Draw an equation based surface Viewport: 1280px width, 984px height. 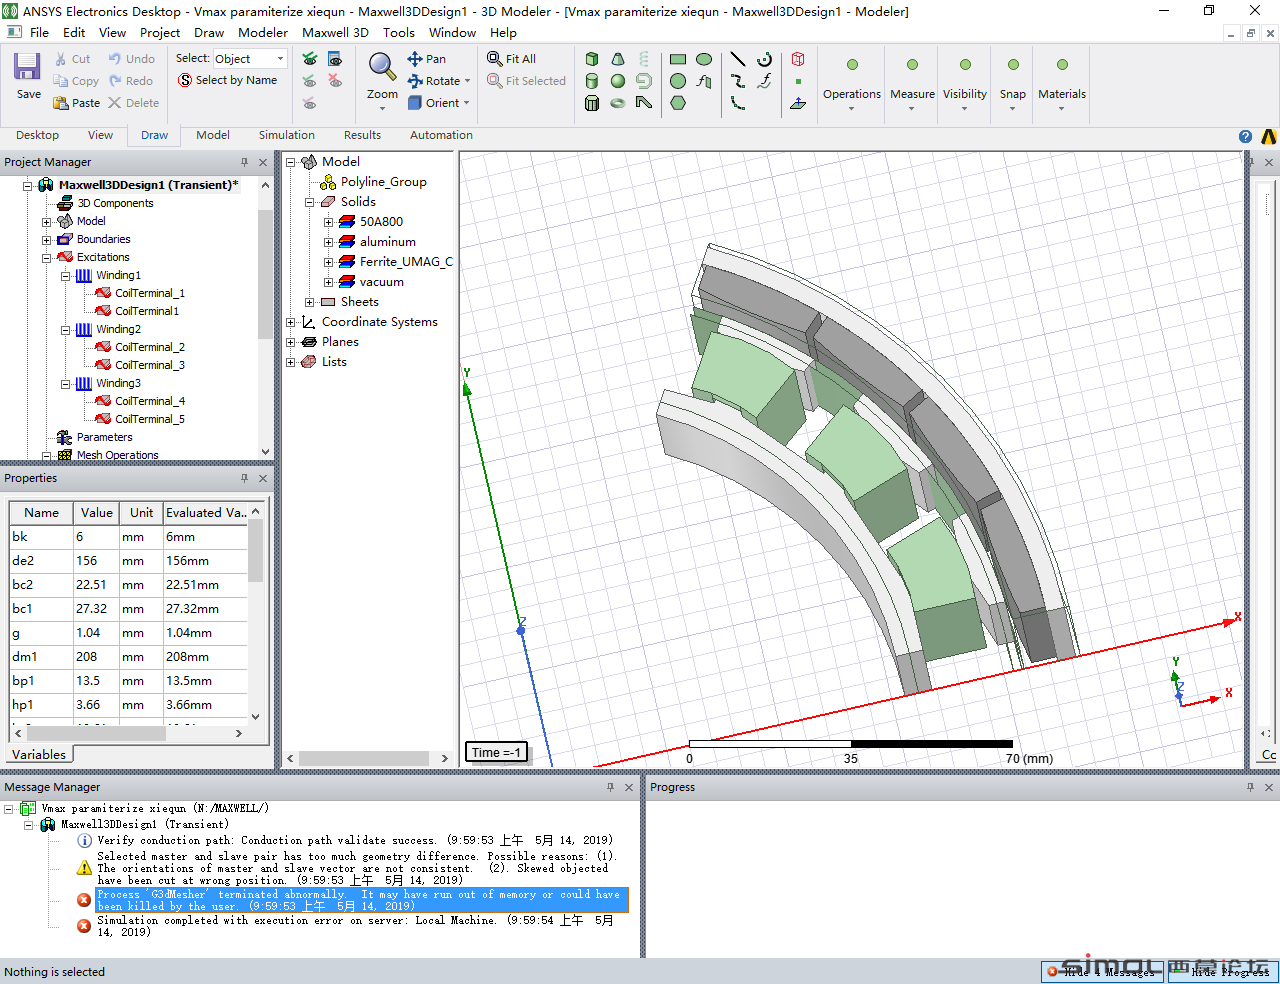click(x=704, y=81)
